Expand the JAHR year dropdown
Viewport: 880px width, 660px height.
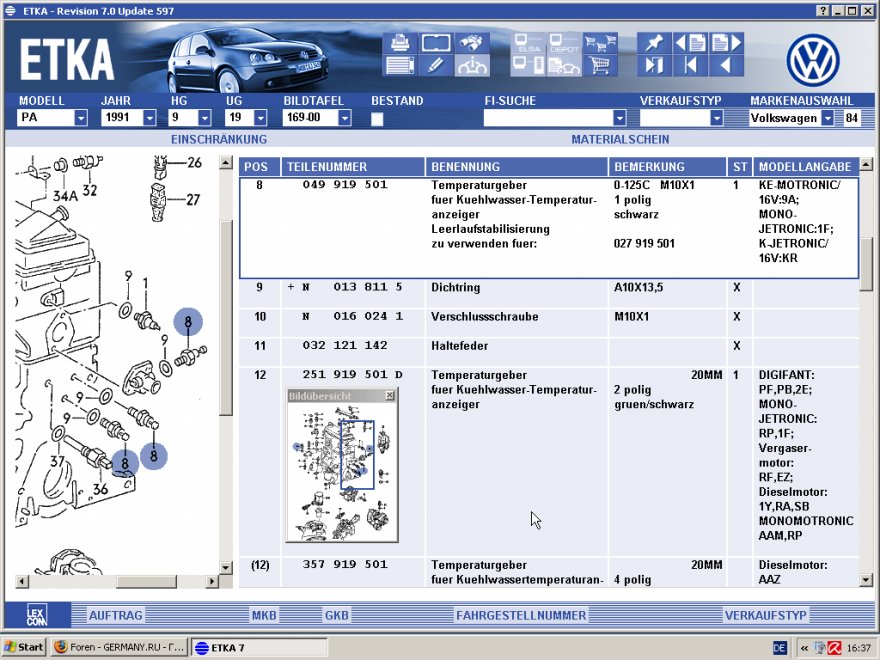click(x=149, y=118)
